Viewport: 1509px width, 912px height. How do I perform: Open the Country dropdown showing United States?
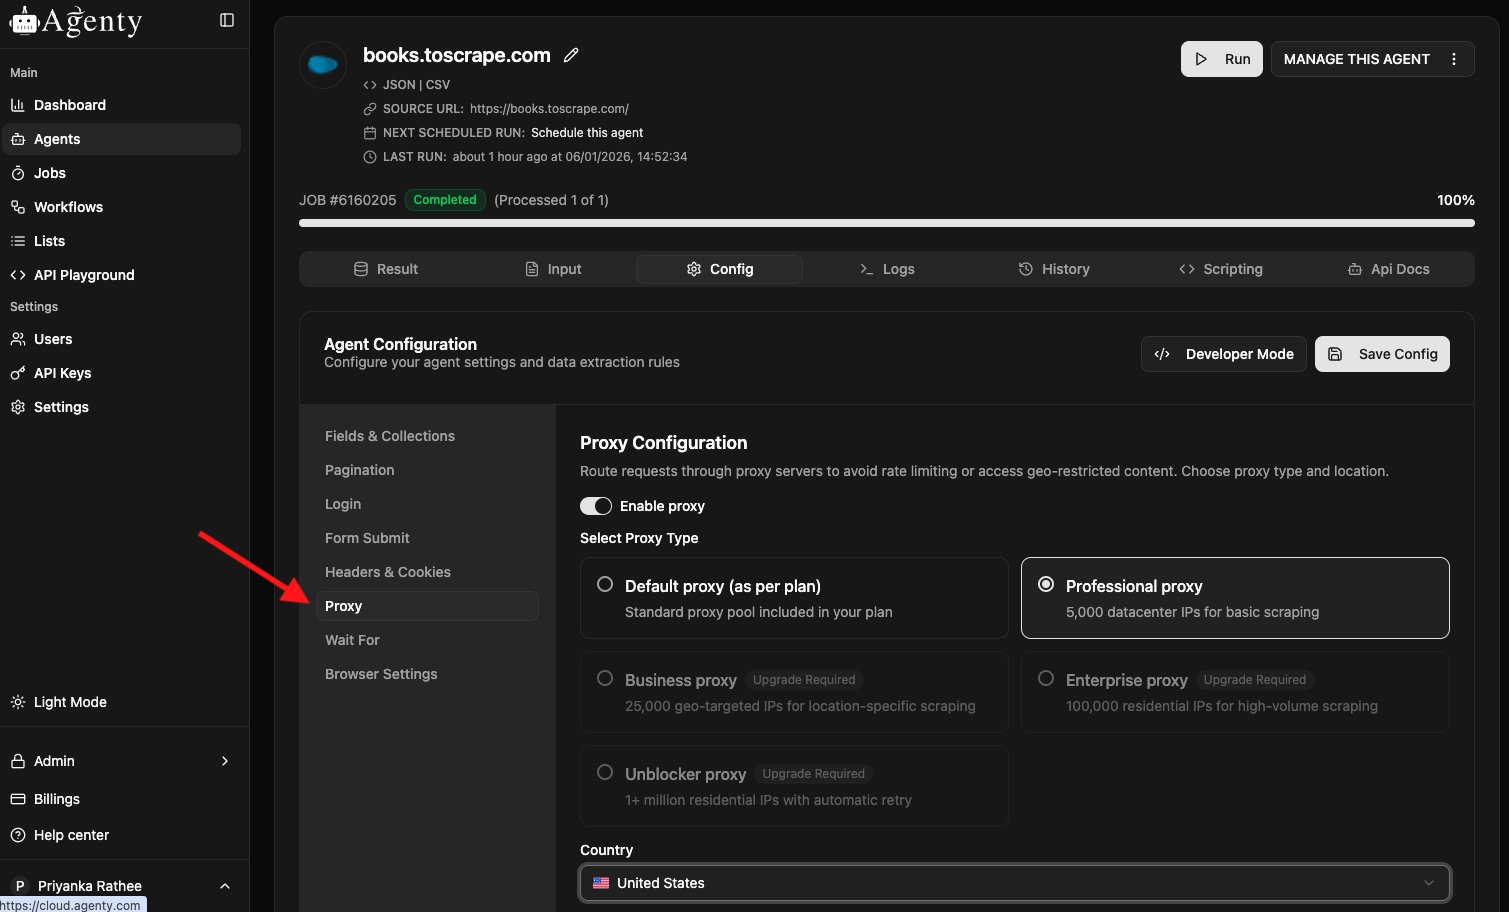[1014, 883]
